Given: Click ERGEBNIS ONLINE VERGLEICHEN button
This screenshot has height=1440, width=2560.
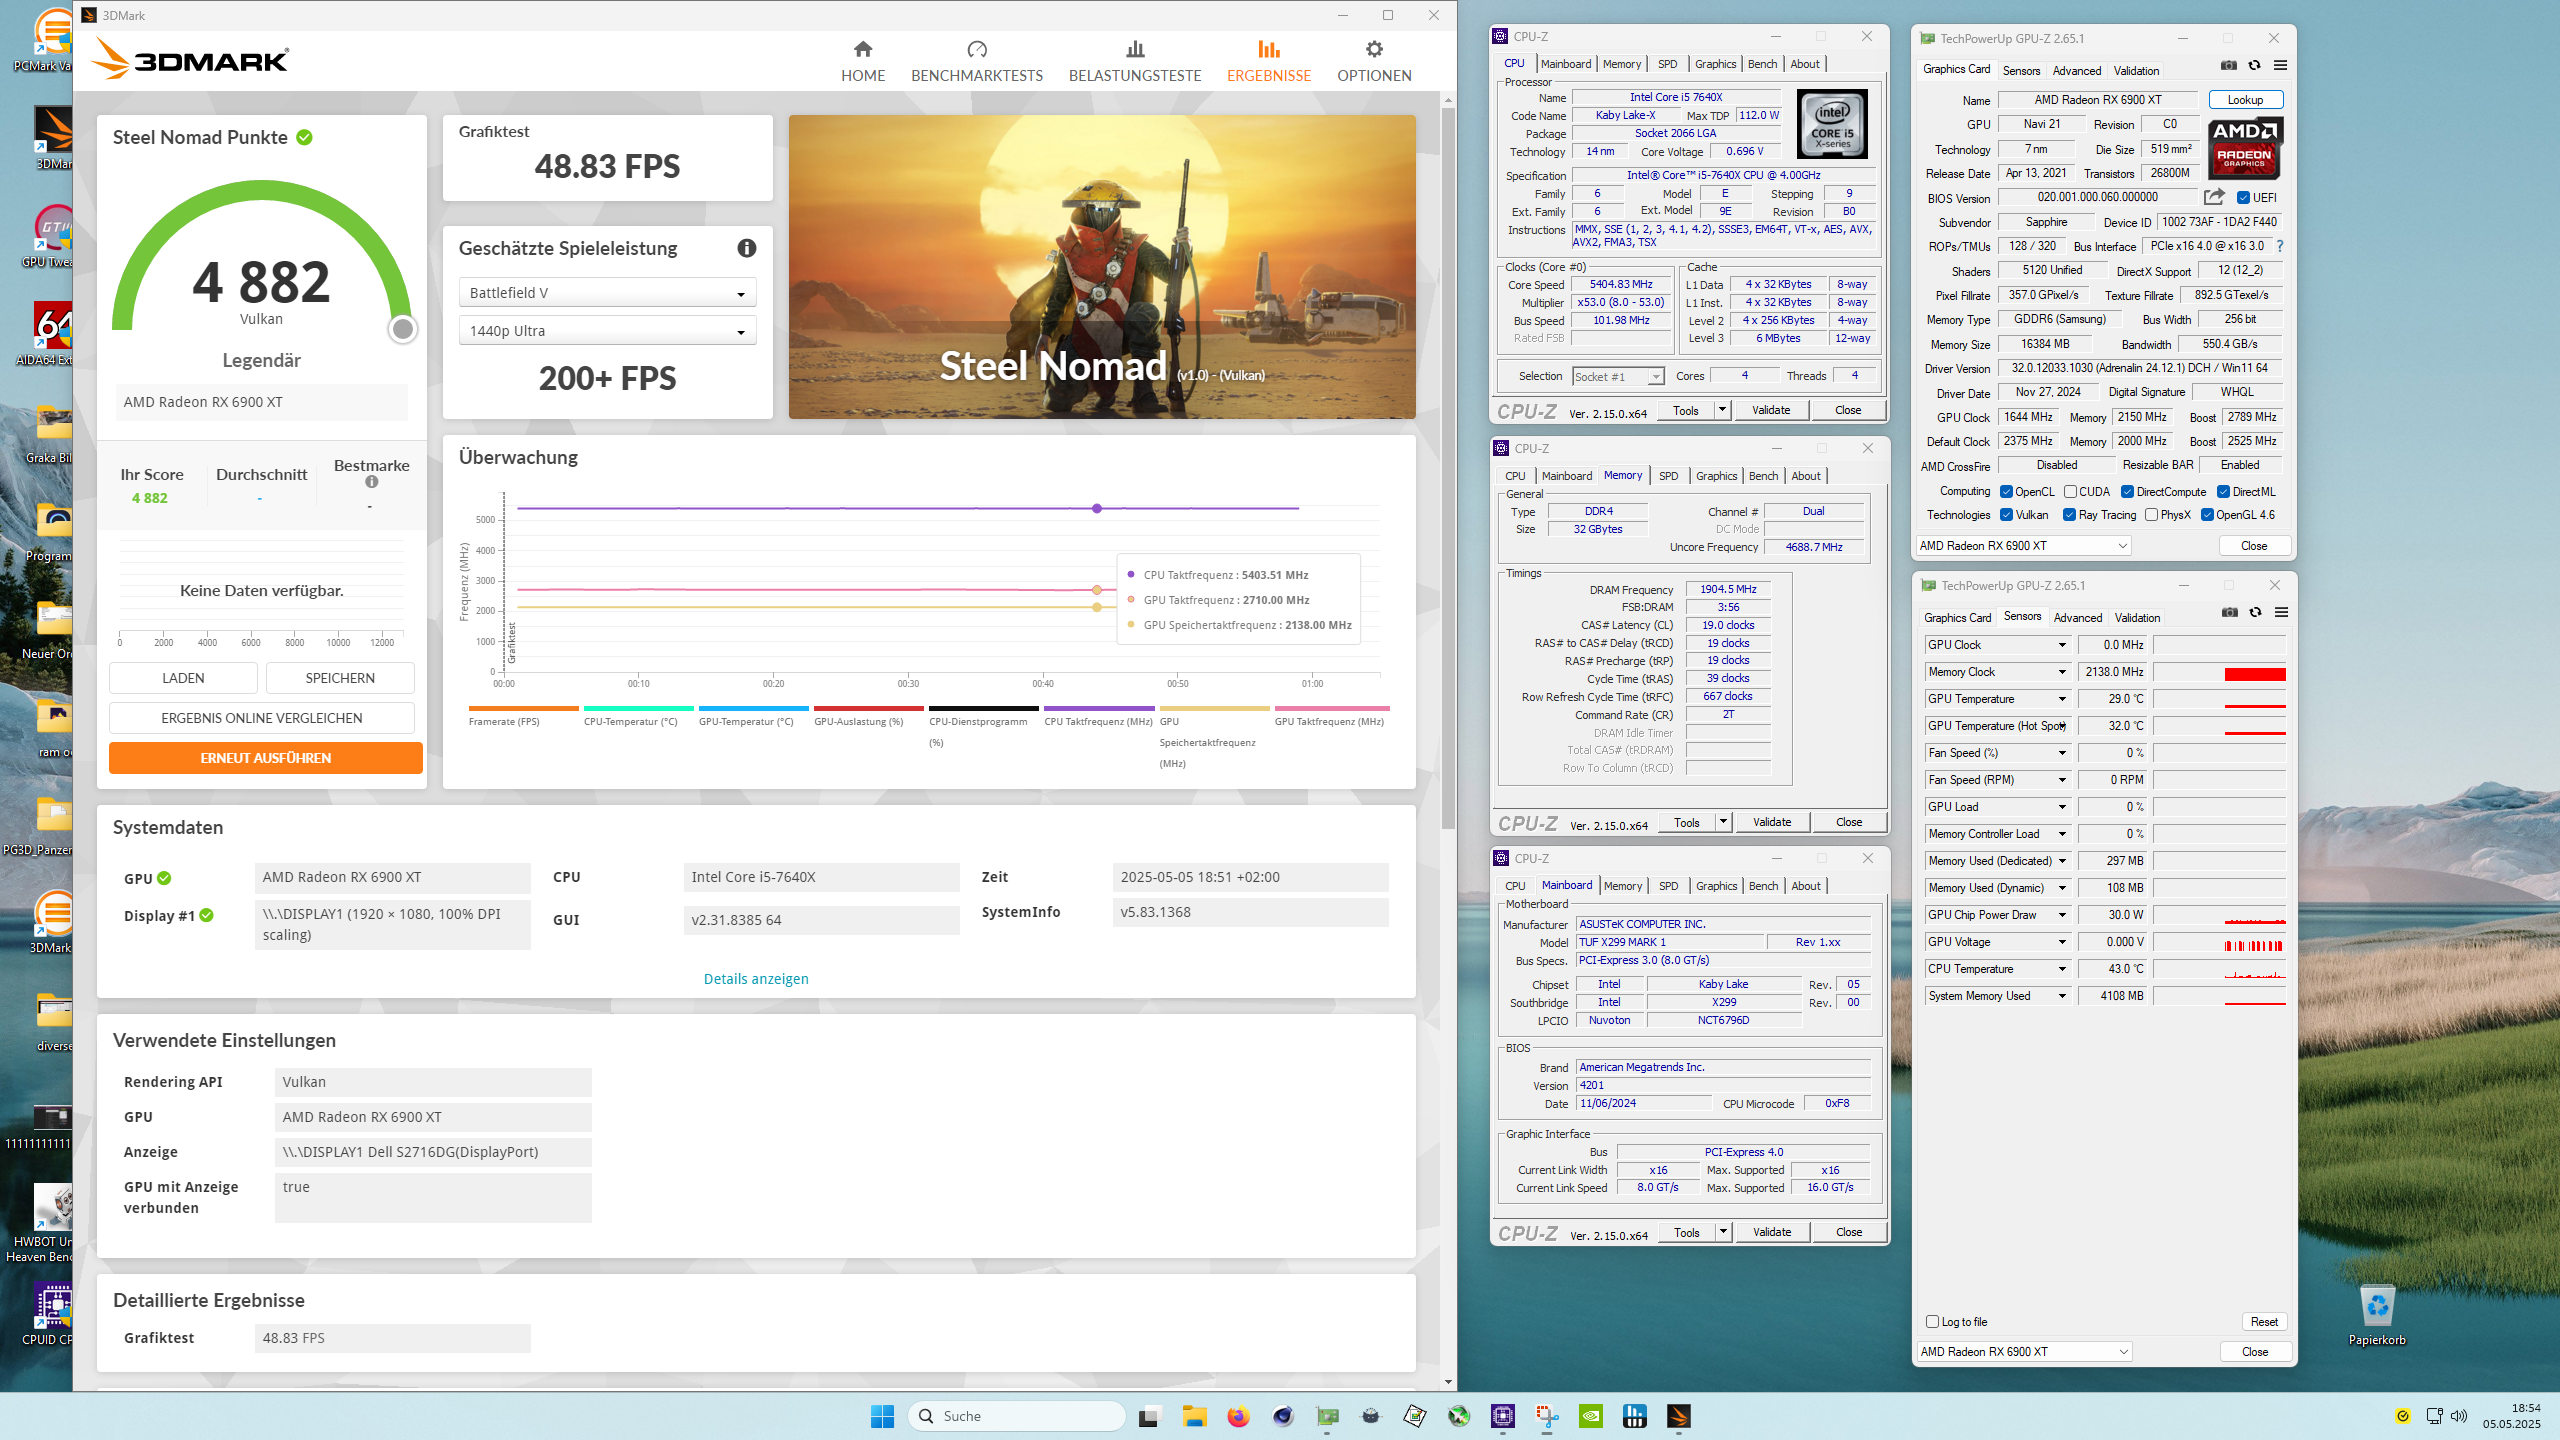Looking at the screenshot, I should [261, 718].
